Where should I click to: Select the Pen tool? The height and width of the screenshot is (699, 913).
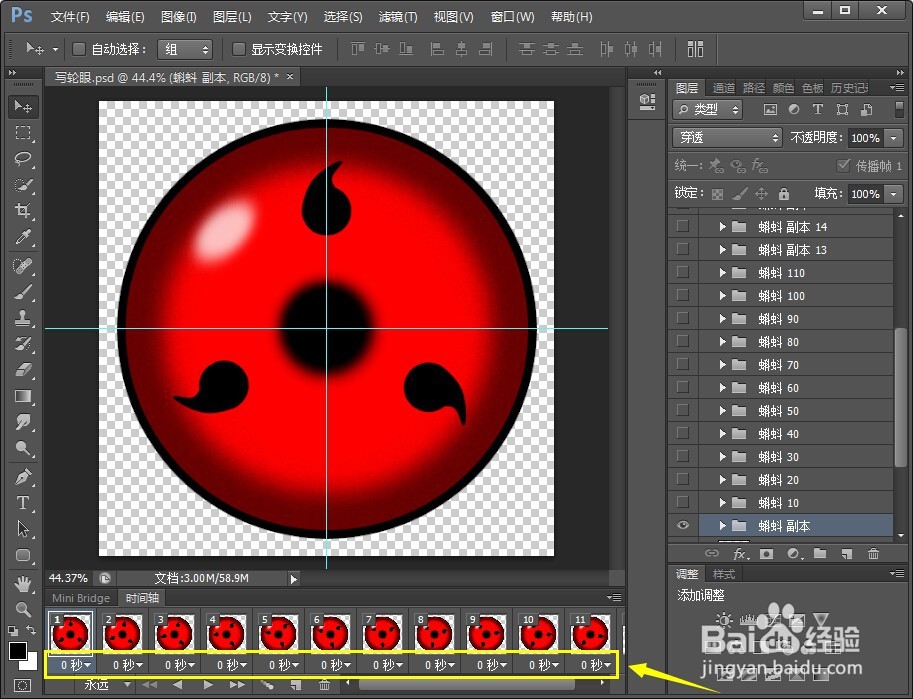[x=23, y=477]
